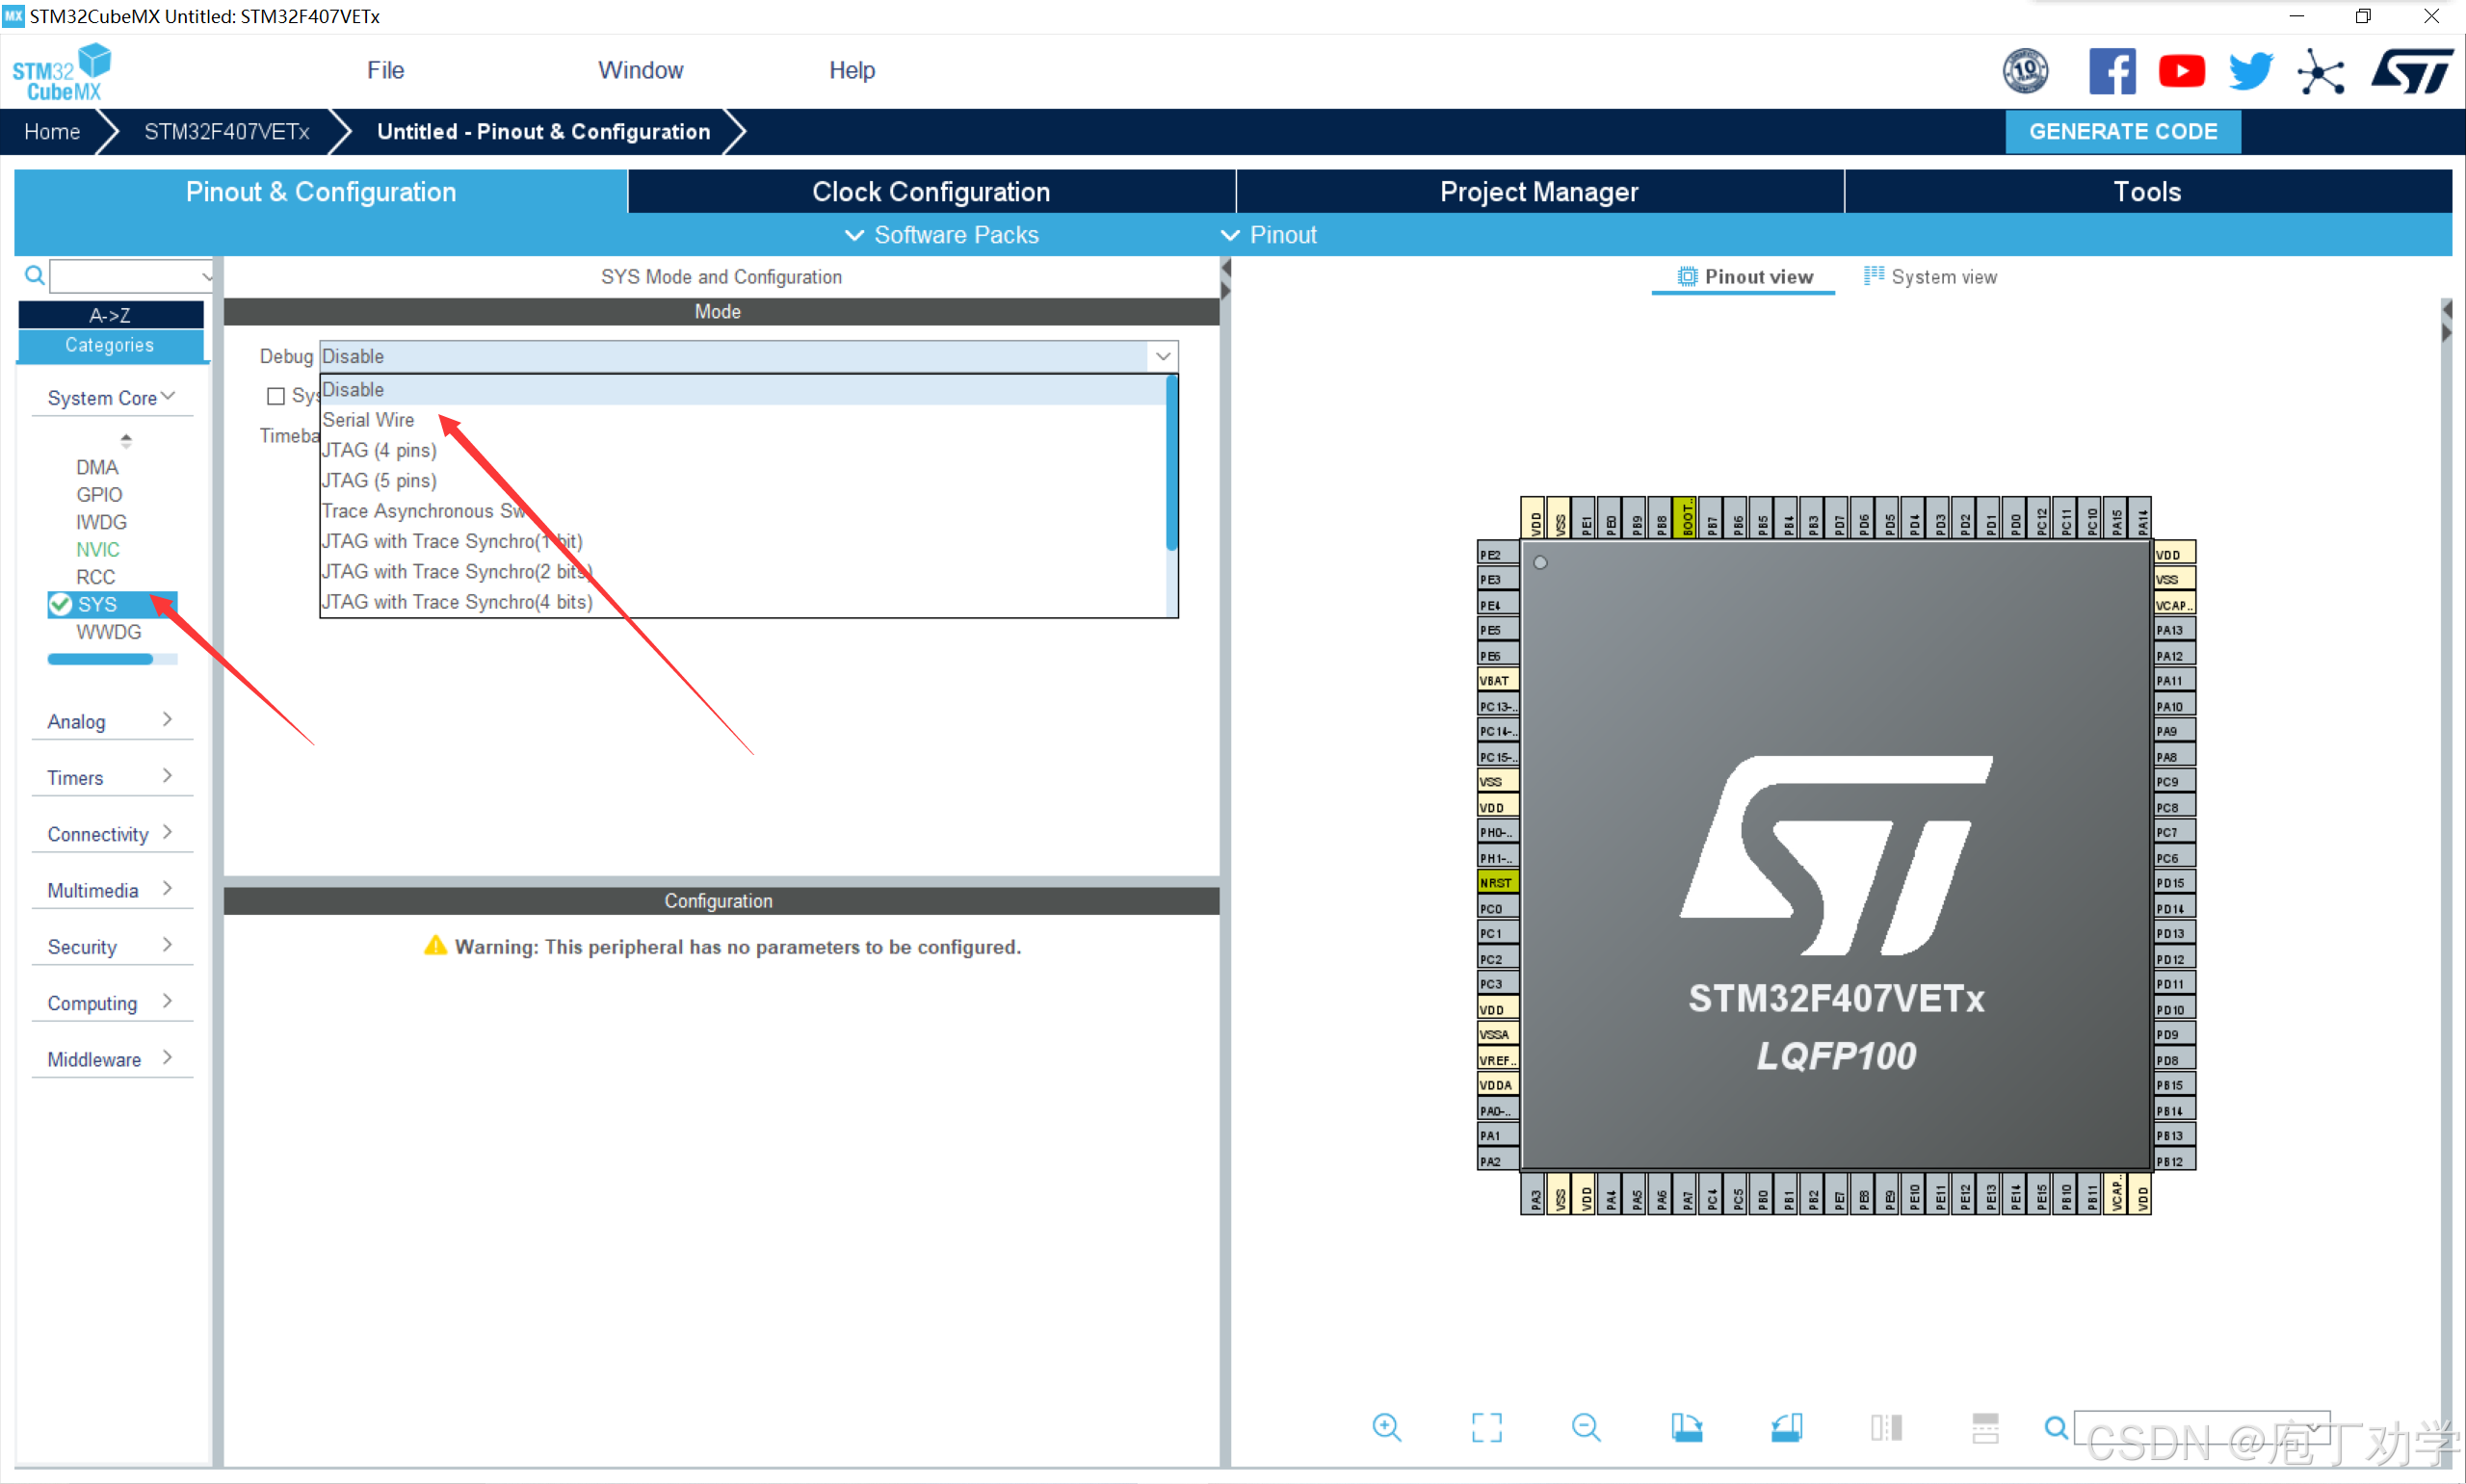Click the Facebook icon in the header

coord(2112,71)
